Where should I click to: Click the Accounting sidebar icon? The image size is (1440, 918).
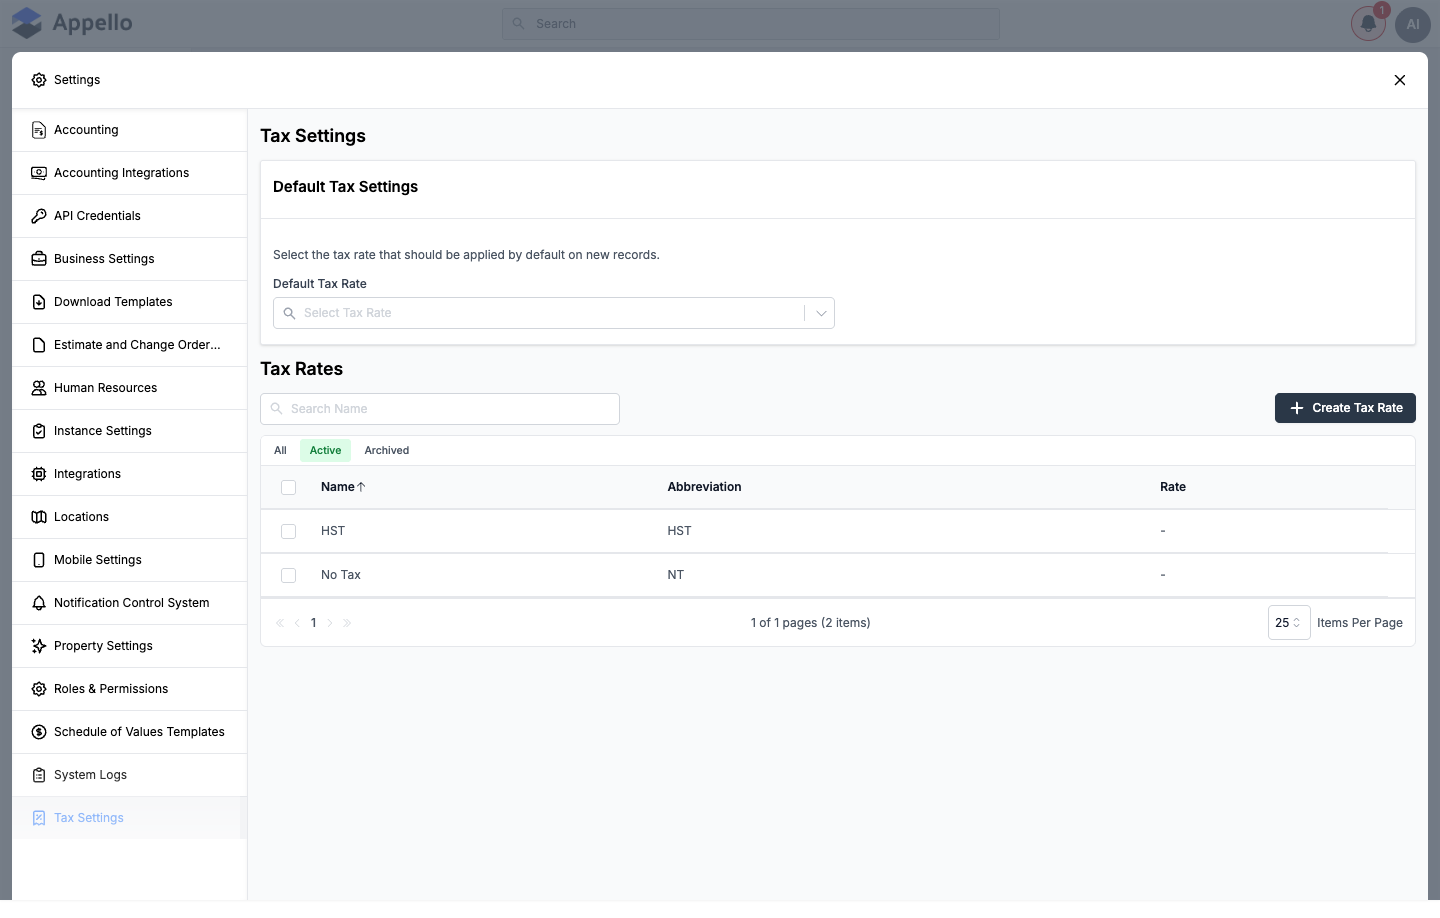click(x=39, y=130)
